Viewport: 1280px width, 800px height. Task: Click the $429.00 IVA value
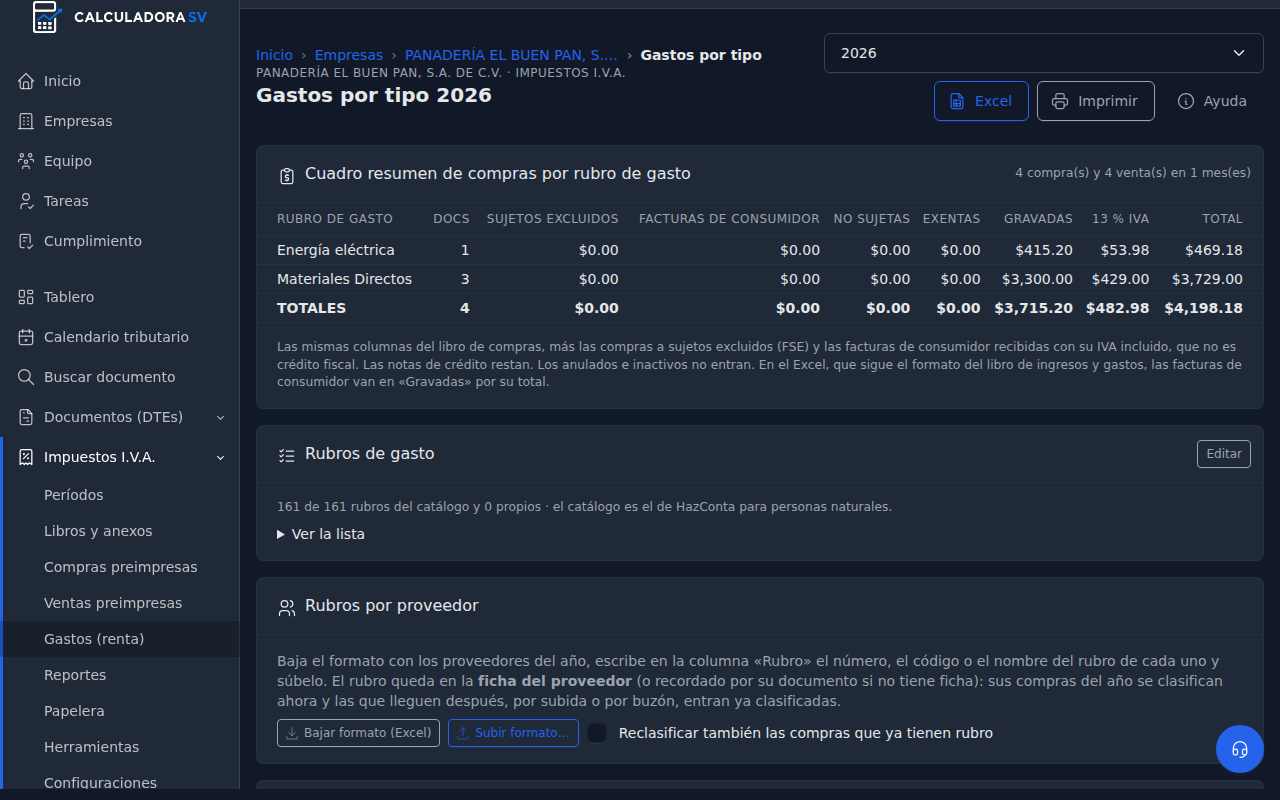(1121, 279)
